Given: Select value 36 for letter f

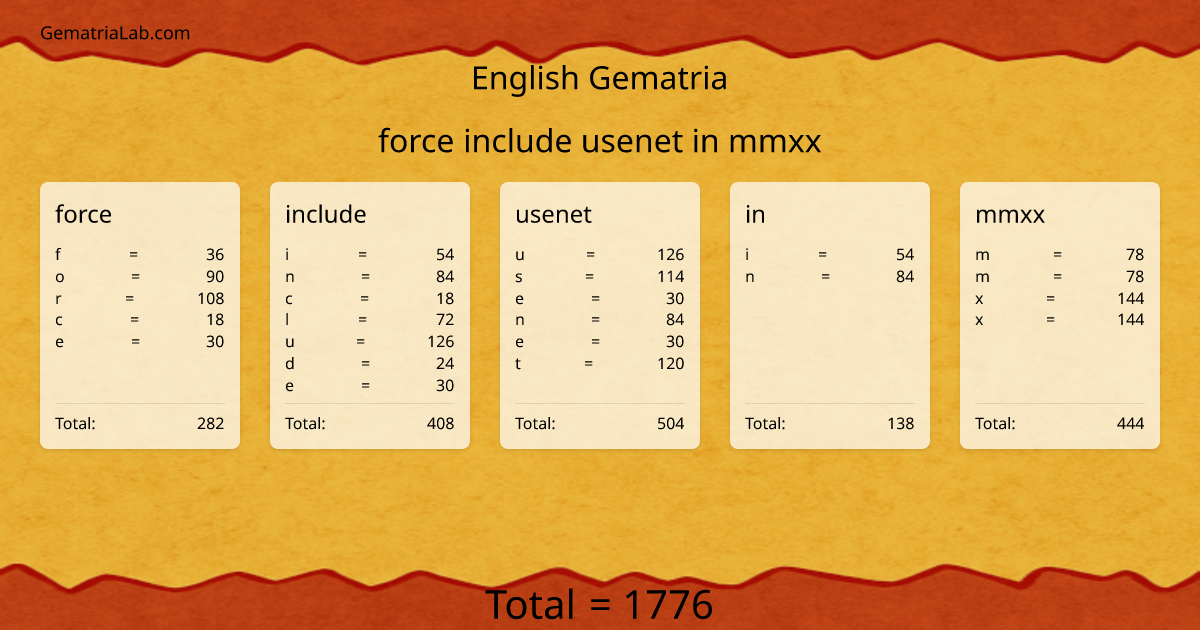Looking at the screenshot, I should (215, 254).
